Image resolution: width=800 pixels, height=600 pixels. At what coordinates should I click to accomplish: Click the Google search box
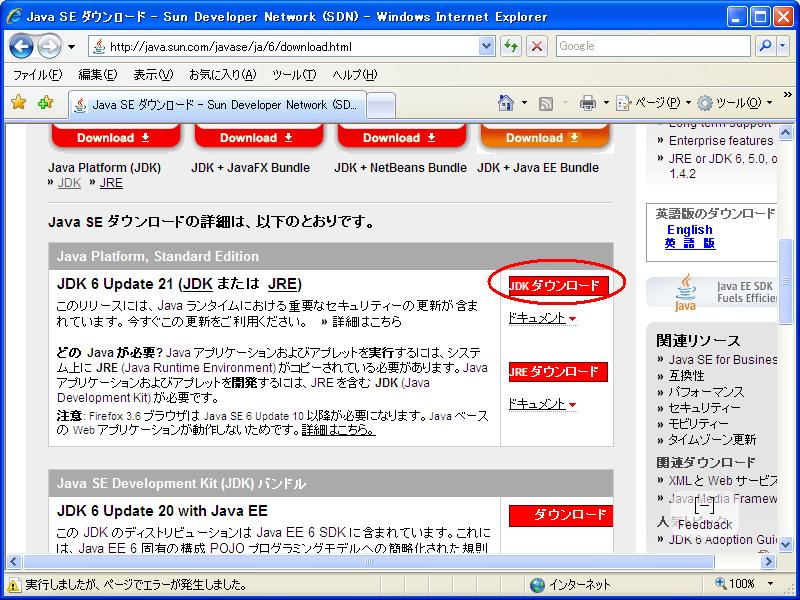[653, 46]
